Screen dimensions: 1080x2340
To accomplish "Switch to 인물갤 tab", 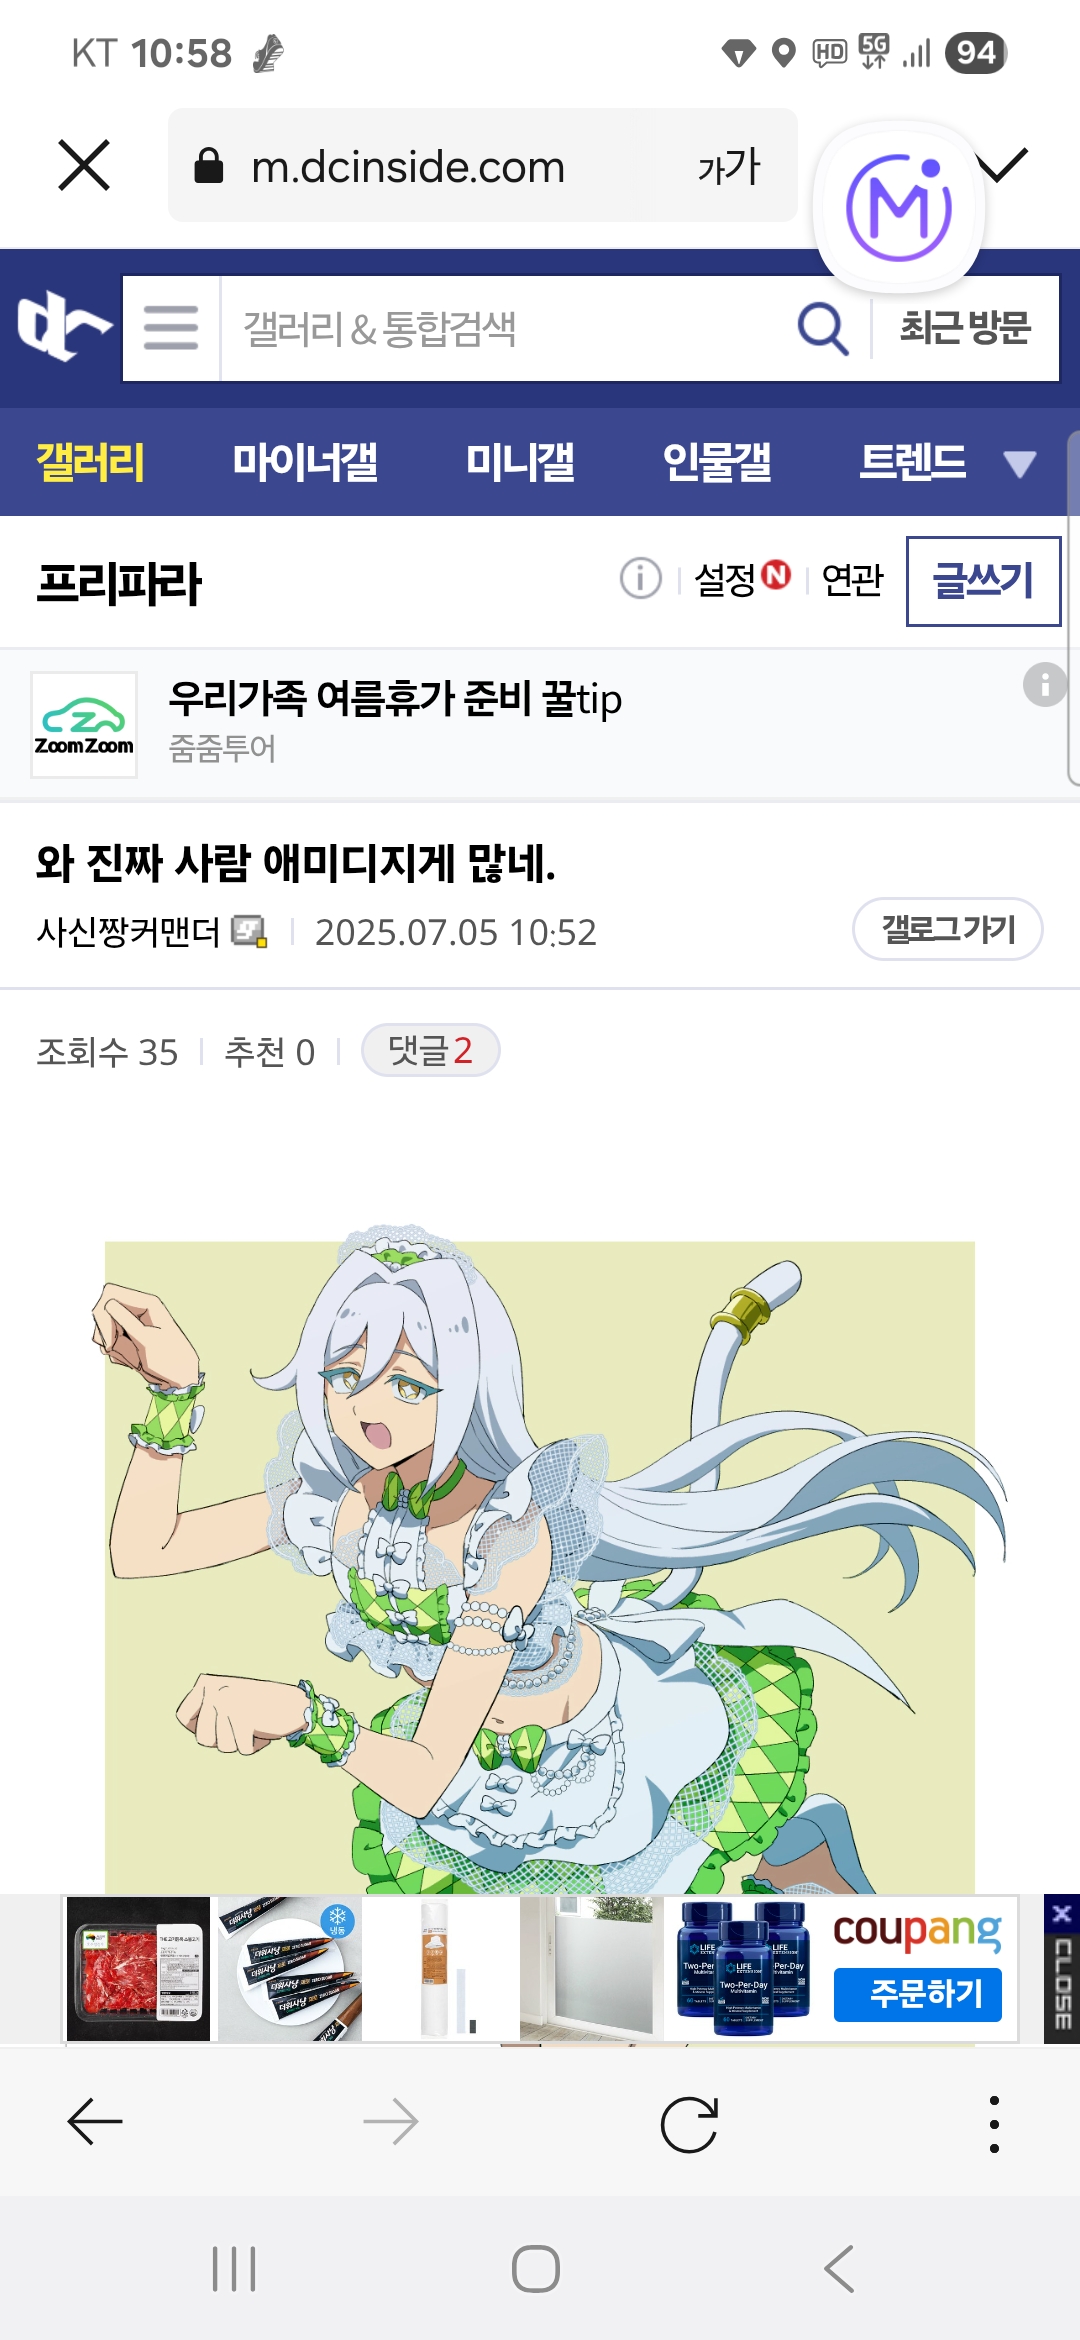I will pos(717,462).
